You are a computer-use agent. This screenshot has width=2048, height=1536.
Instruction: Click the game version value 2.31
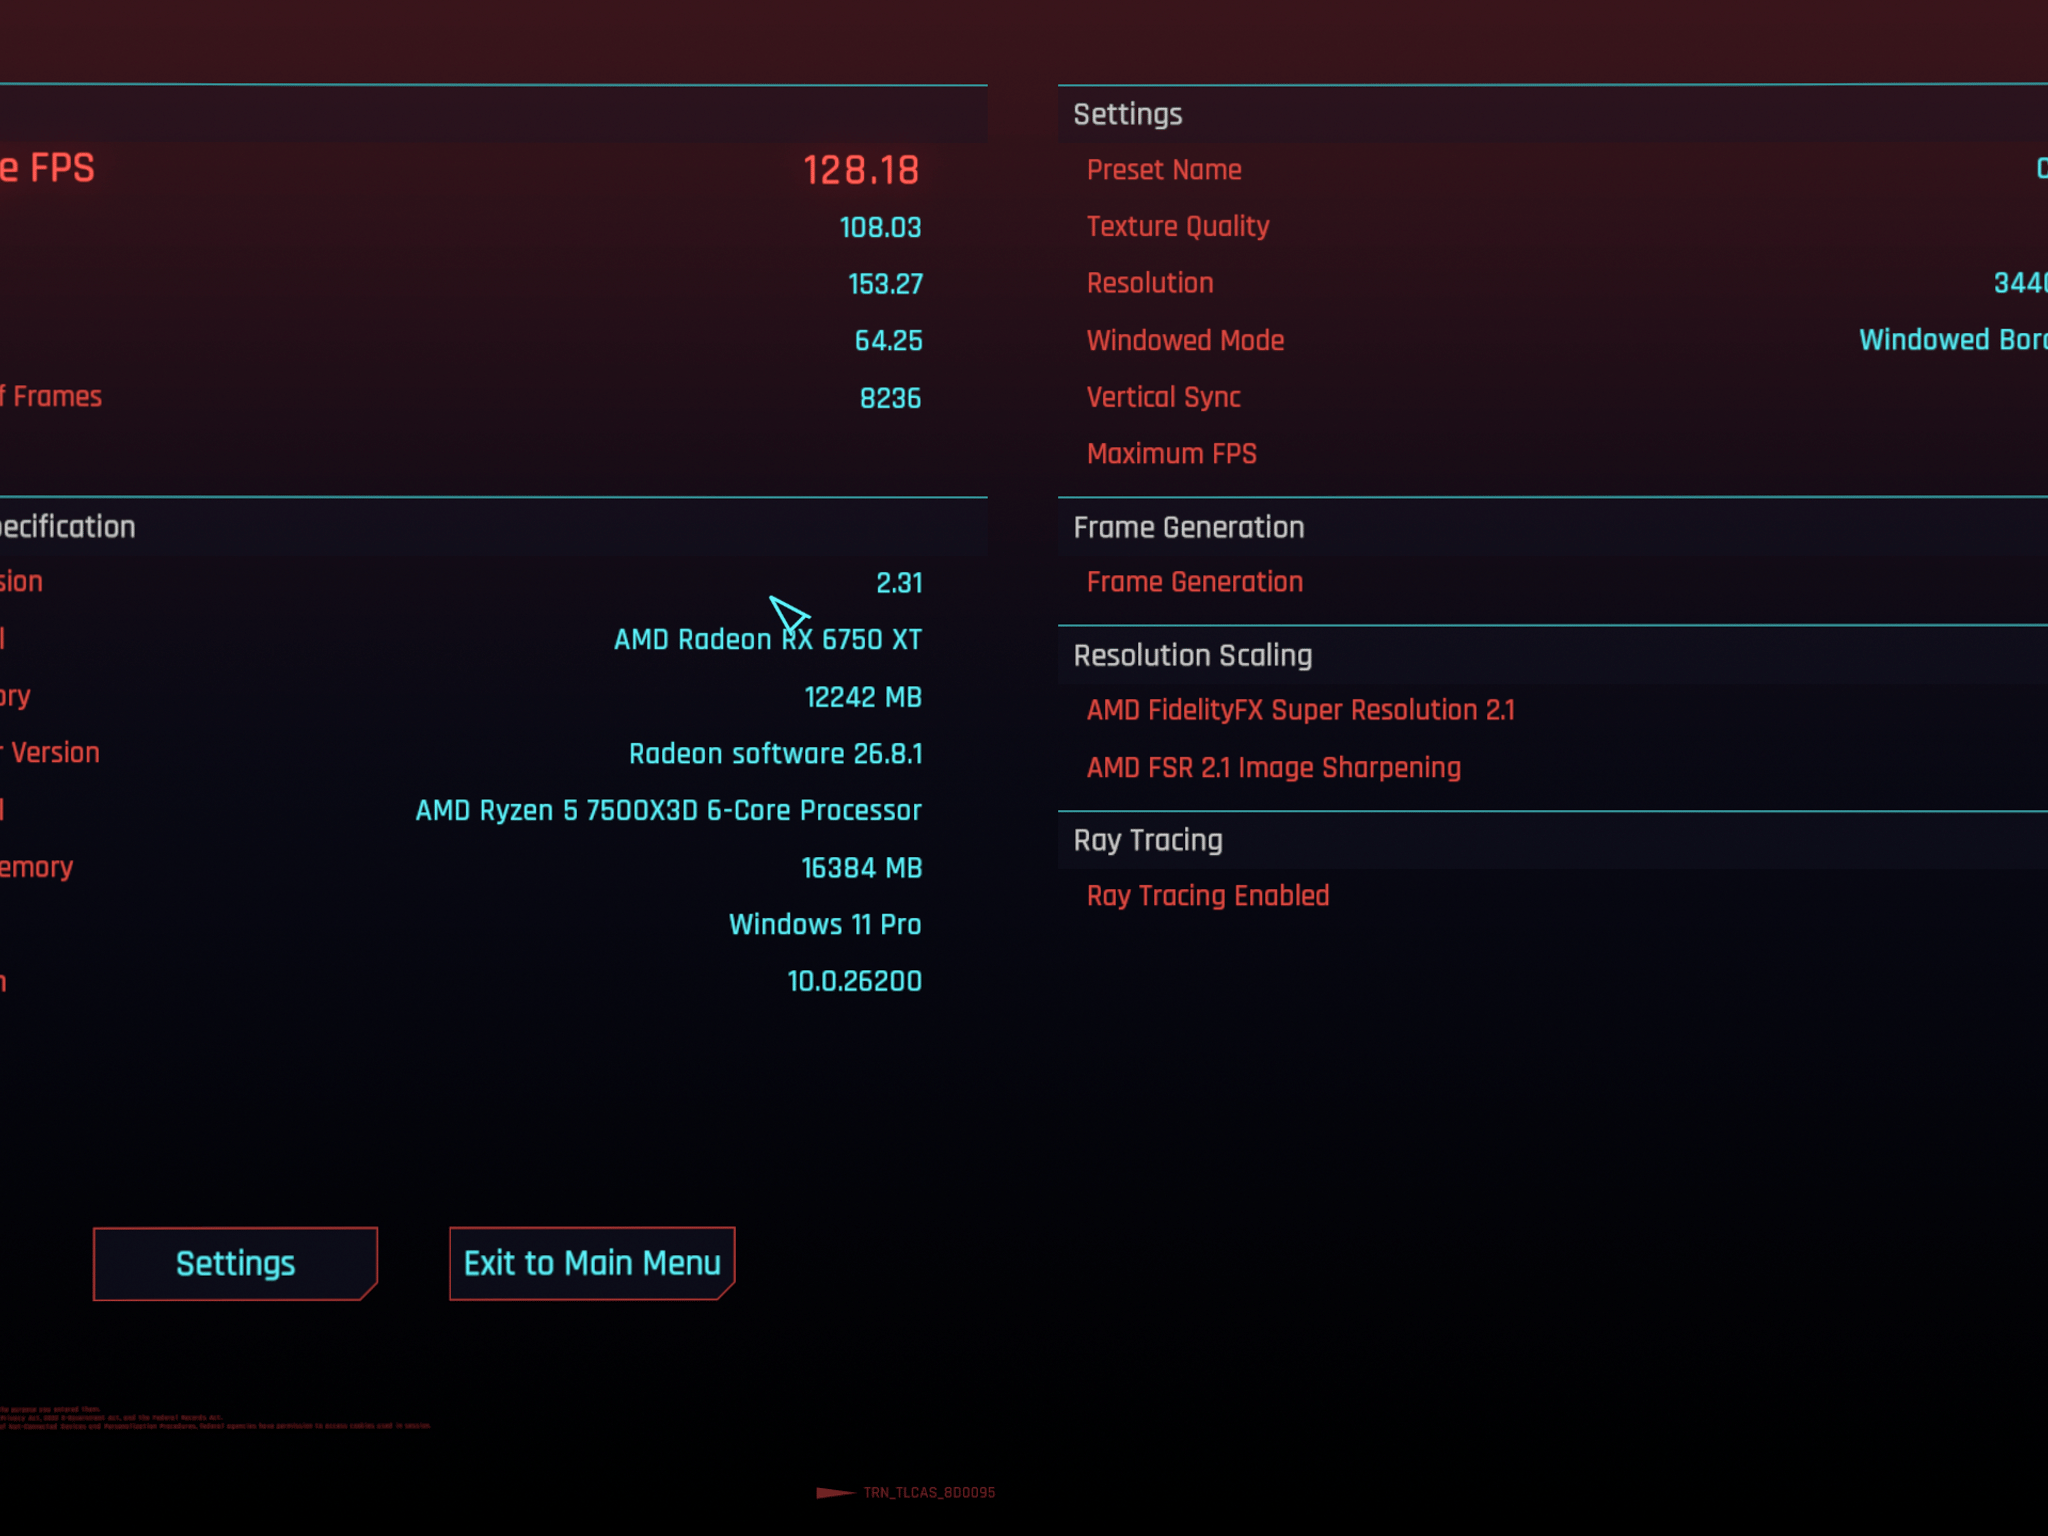[x=899, y=583]
